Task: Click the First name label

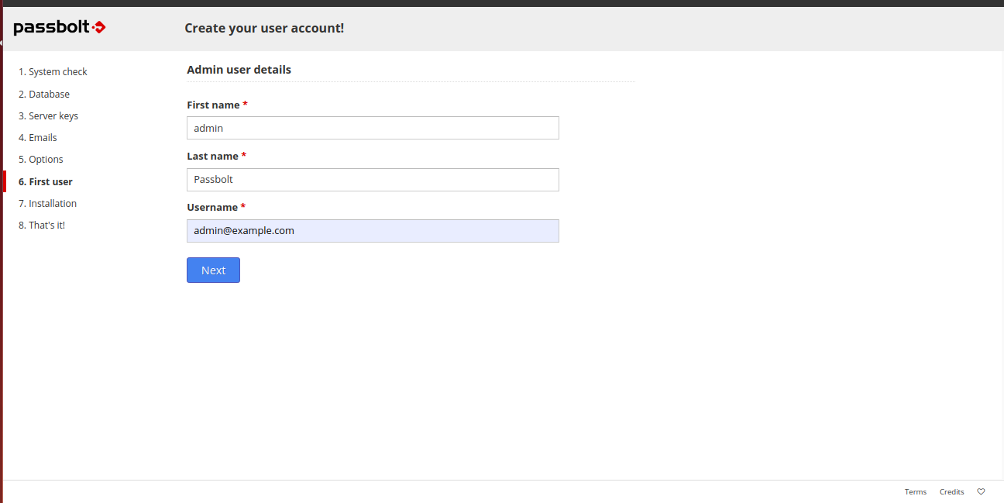Action: (213, 104)
